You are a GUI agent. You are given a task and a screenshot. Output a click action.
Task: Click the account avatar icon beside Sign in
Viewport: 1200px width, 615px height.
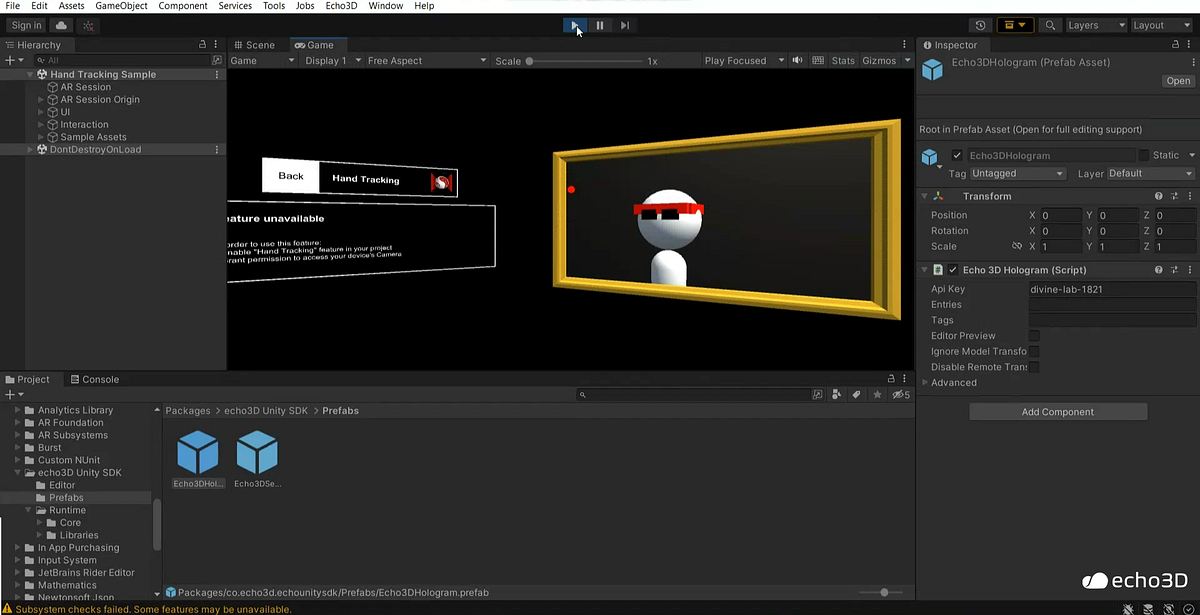pos(60,25)
